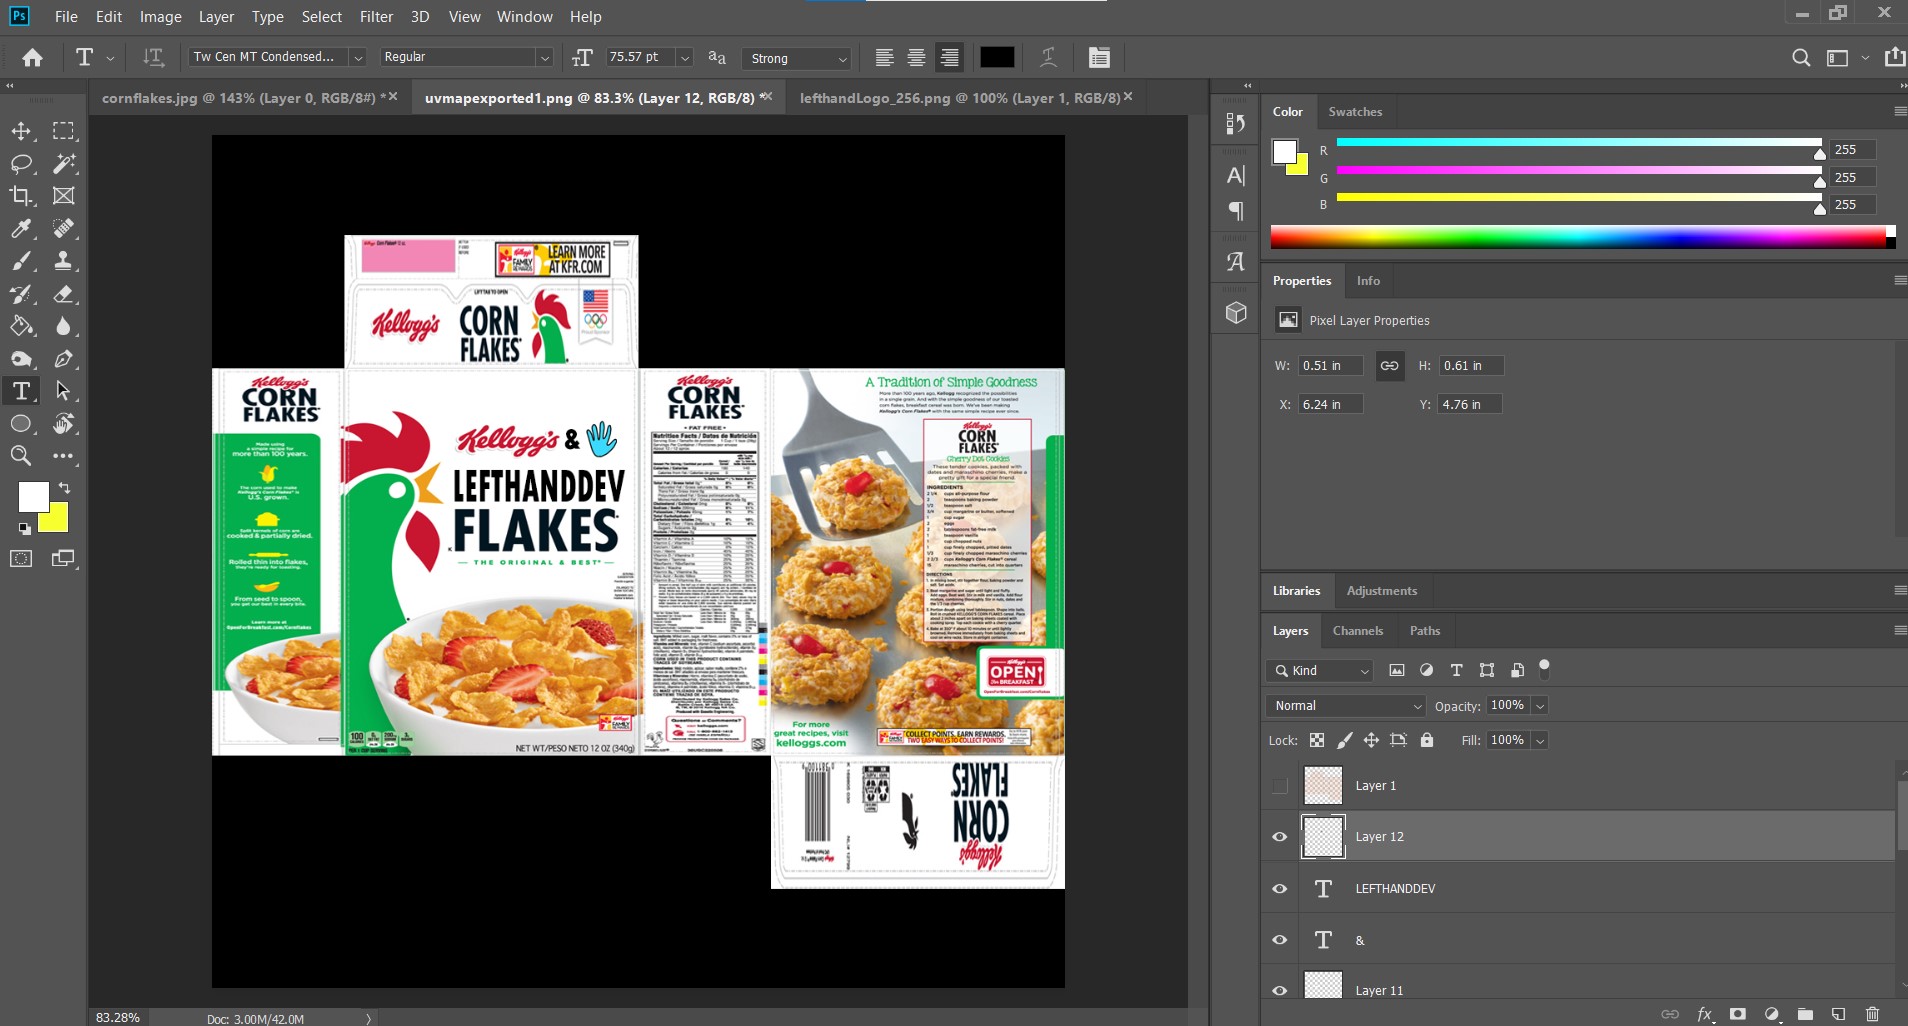
Task: Open anti-aliasing Strong dropdown
Action: point(798,59)
